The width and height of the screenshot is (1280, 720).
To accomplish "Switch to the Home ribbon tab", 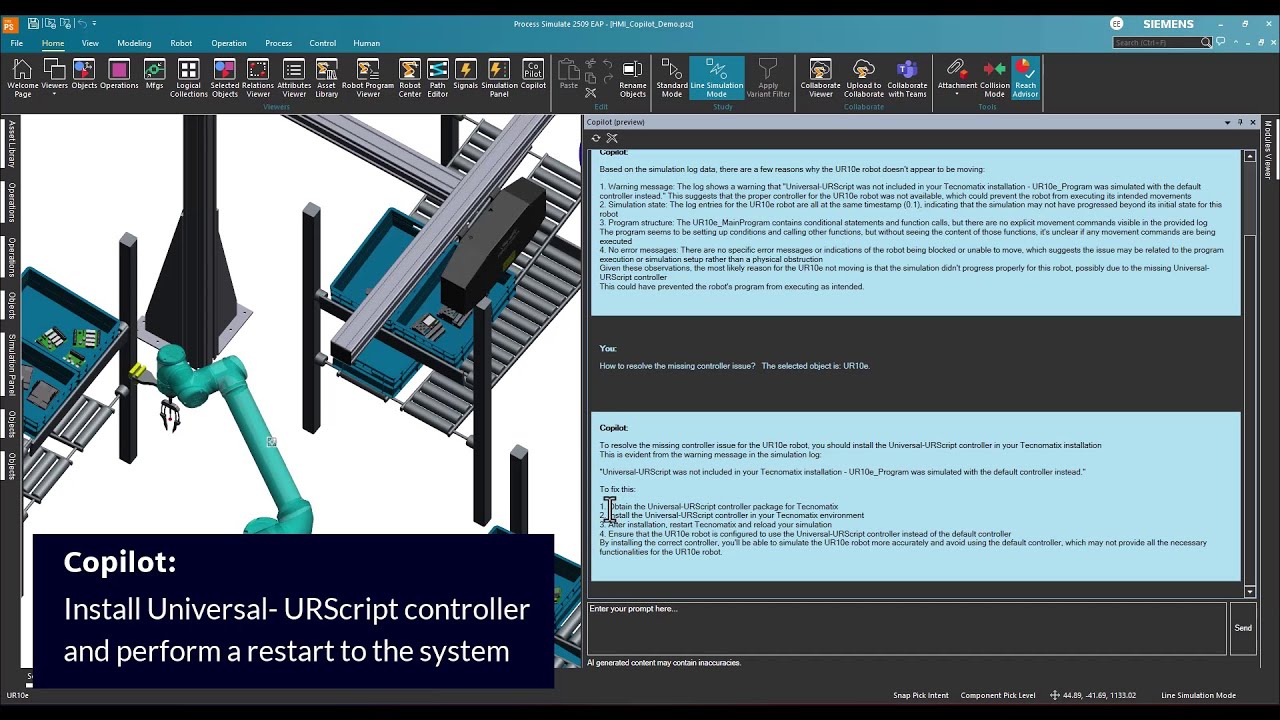I will [x=53, y=43].
